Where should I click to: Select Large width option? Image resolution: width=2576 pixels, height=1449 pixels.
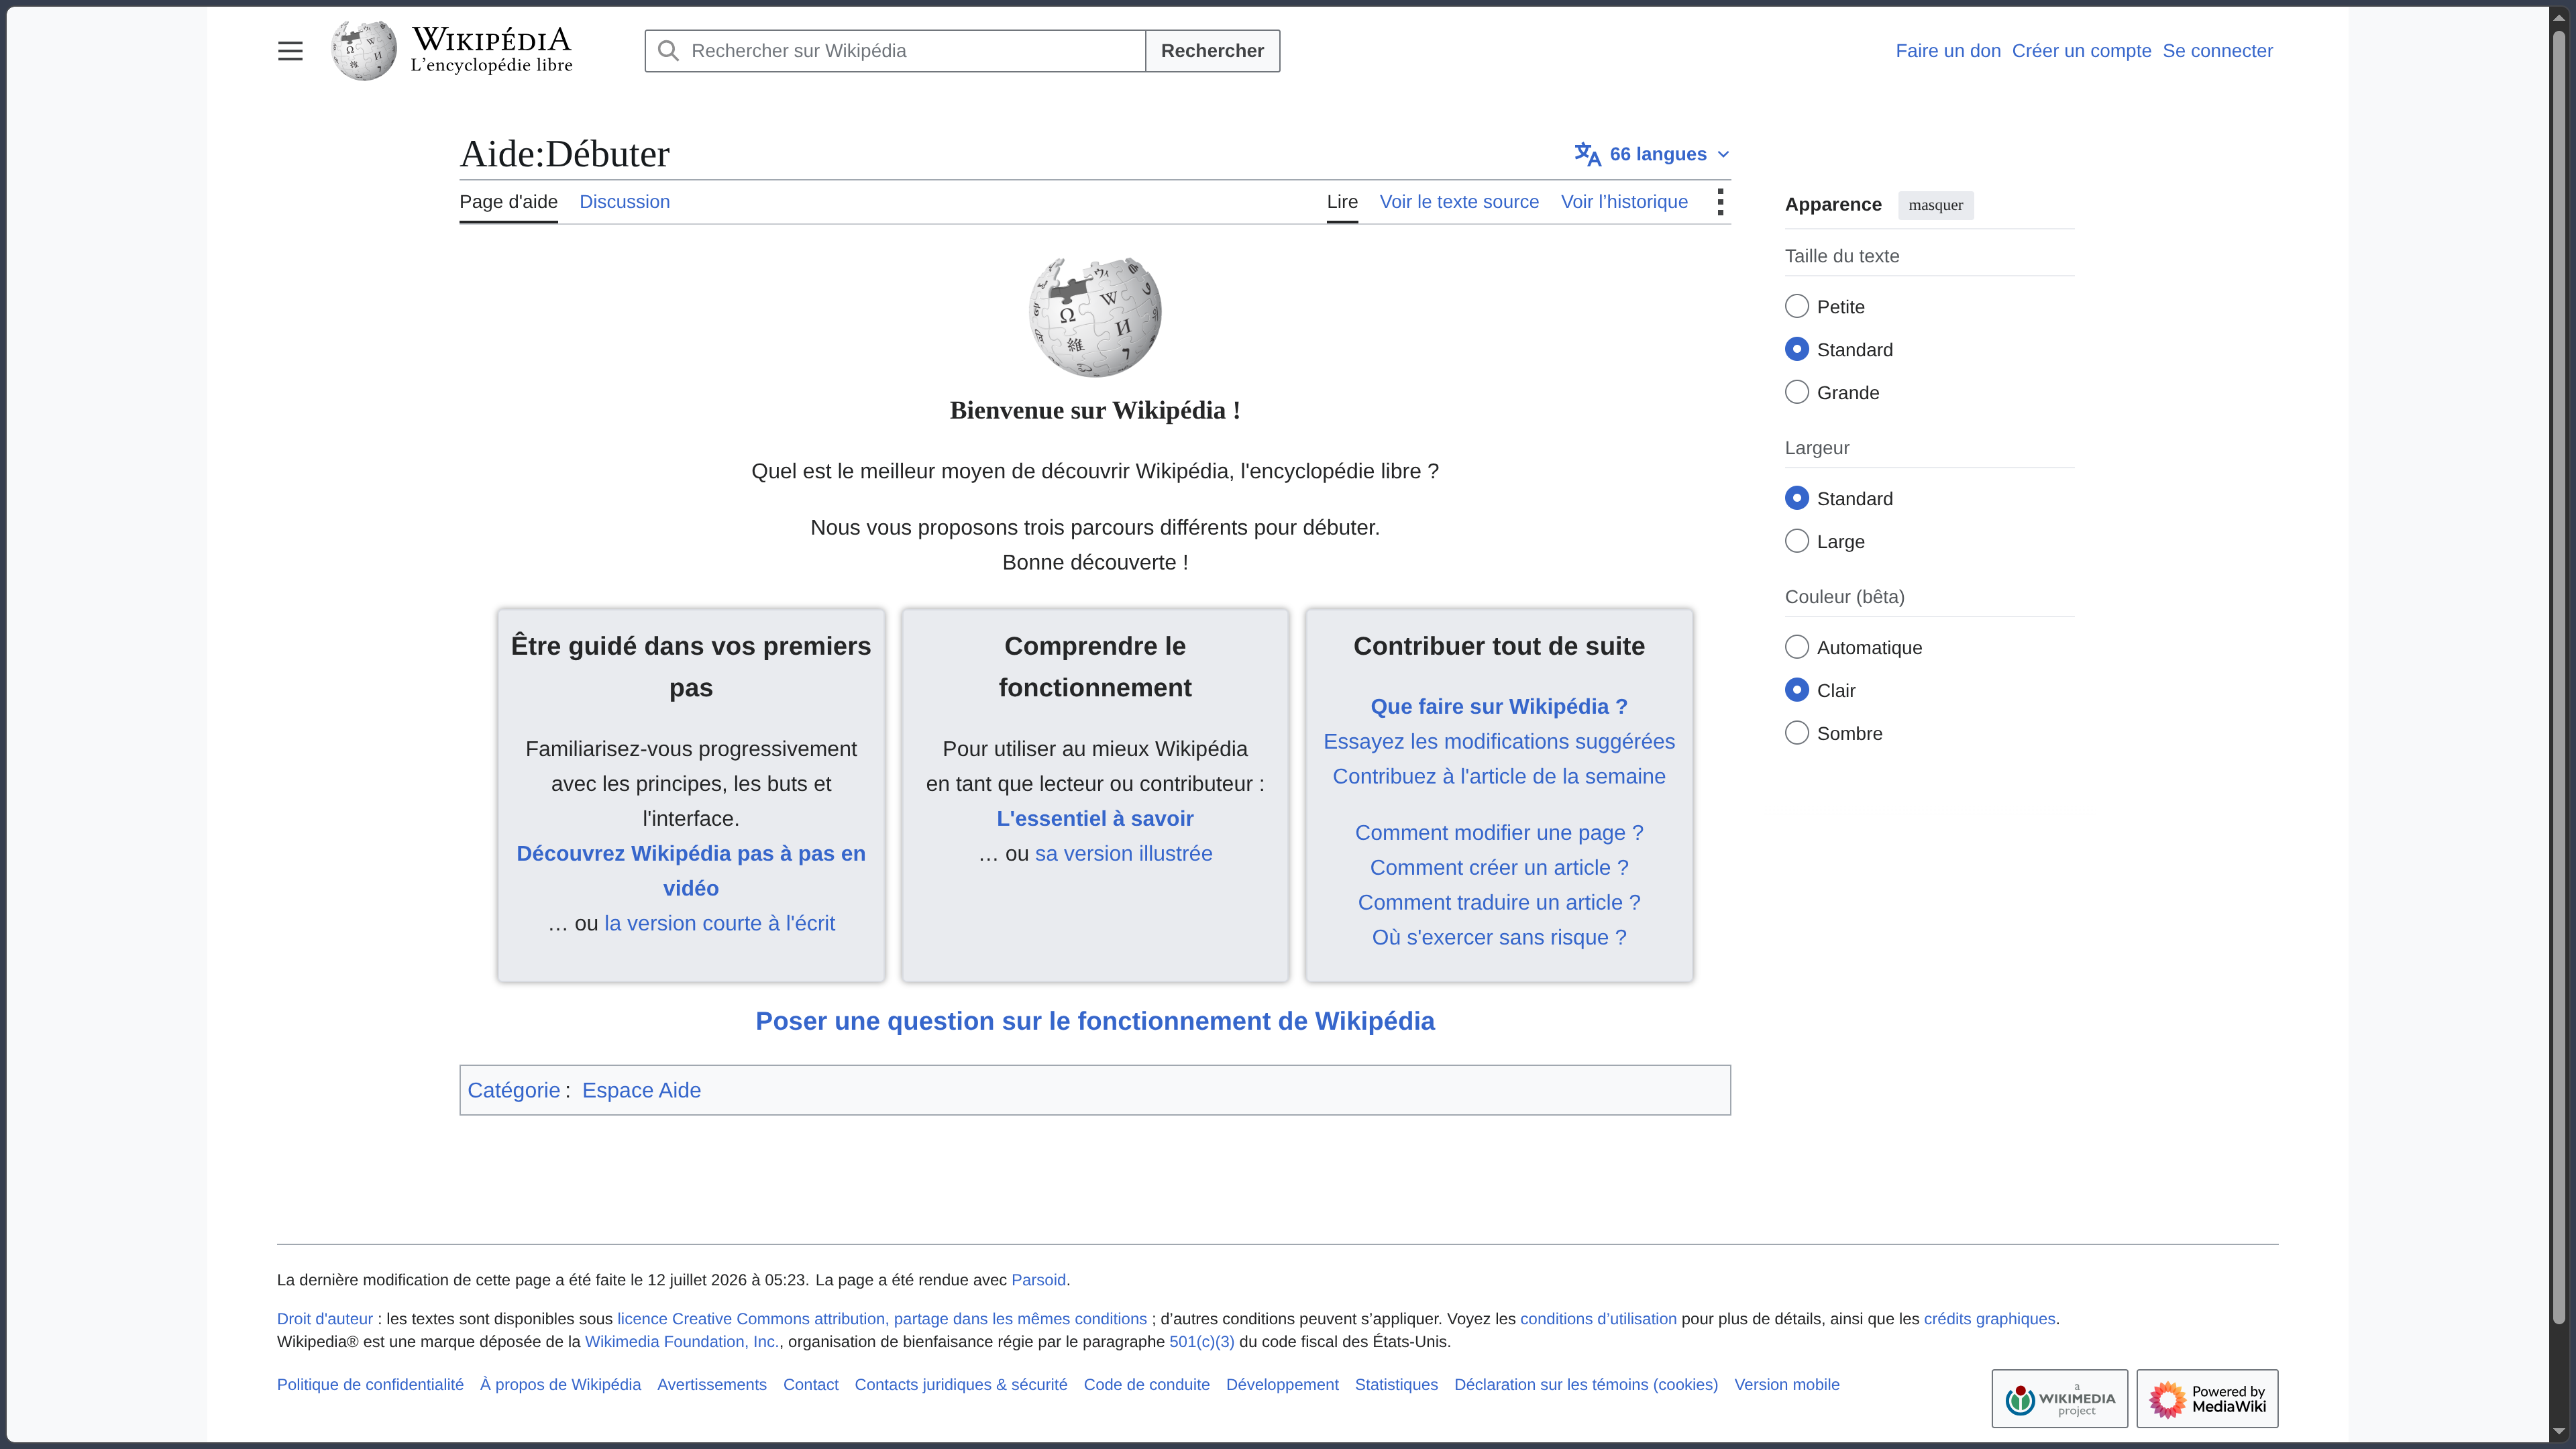click(1796, 541)
